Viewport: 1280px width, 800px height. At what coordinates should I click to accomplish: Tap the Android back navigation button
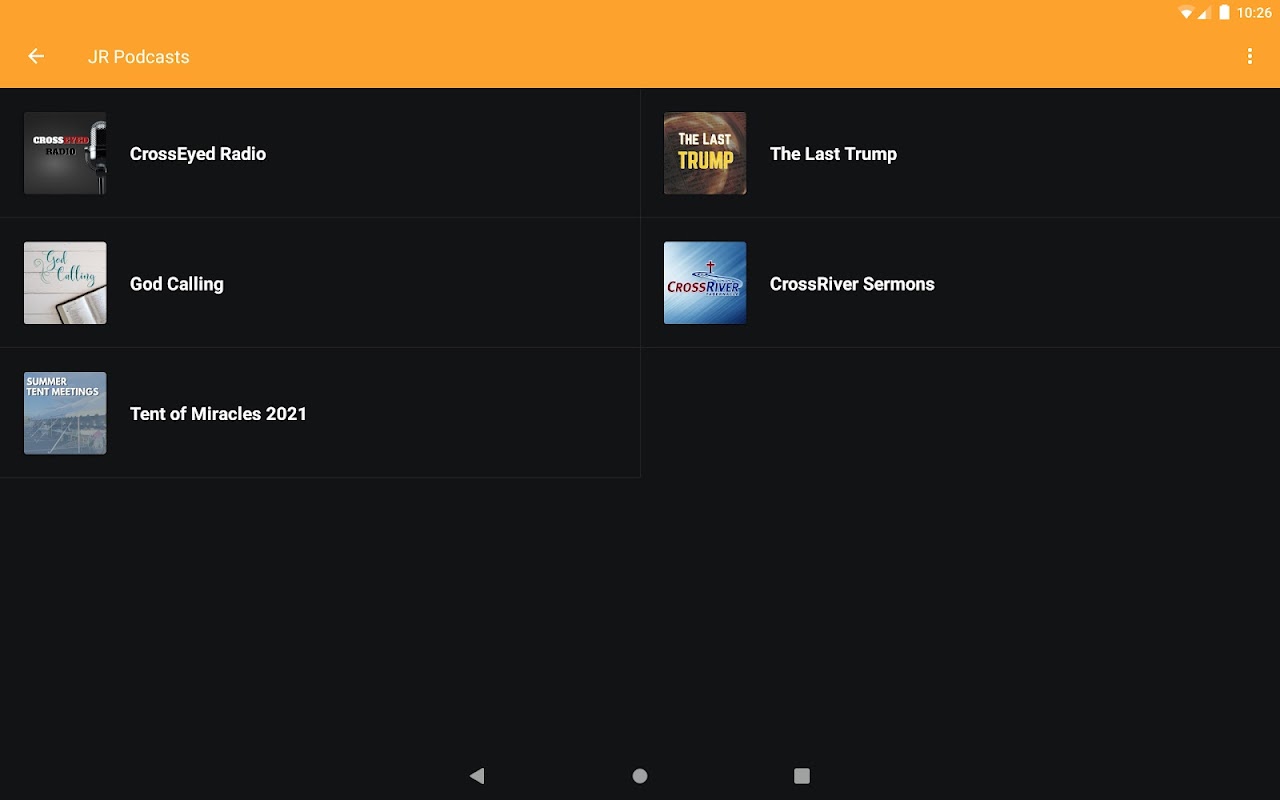(x=477, y=775)
